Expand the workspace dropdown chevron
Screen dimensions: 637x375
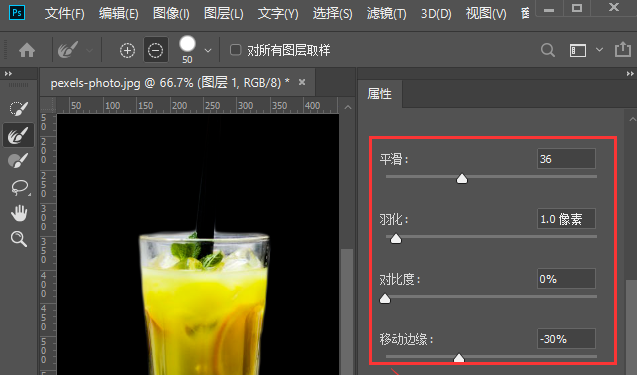tap(599, 50)
